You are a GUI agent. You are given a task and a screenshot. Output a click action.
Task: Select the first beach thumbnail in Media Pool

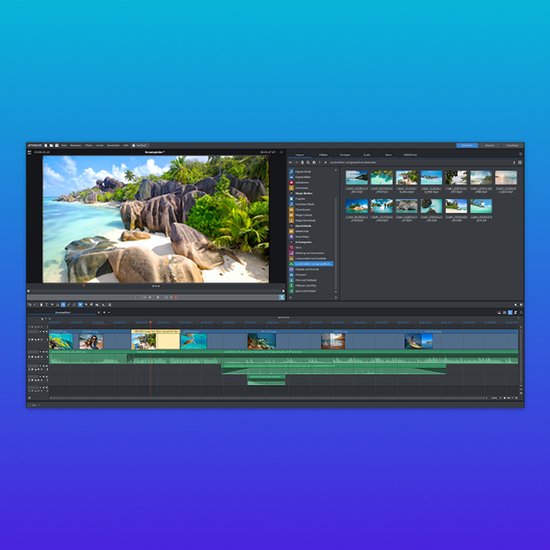pos(357,178)
